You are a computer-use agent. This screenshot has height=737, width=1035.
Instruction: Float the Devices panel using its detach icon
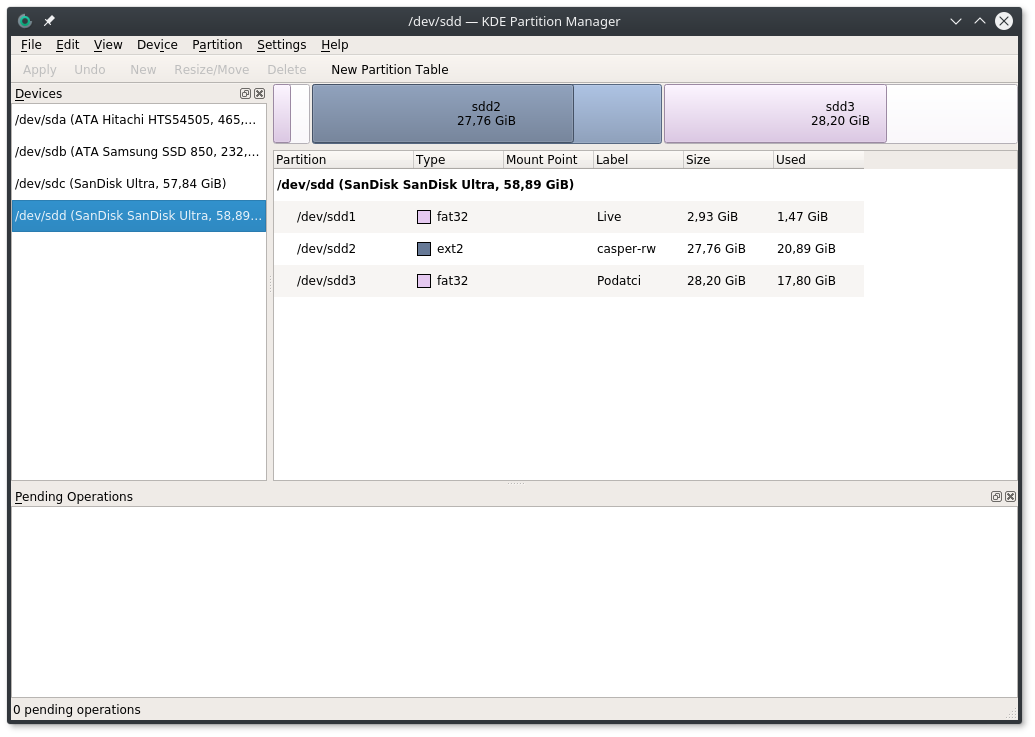pyautogui.click(x=245, y=94)
